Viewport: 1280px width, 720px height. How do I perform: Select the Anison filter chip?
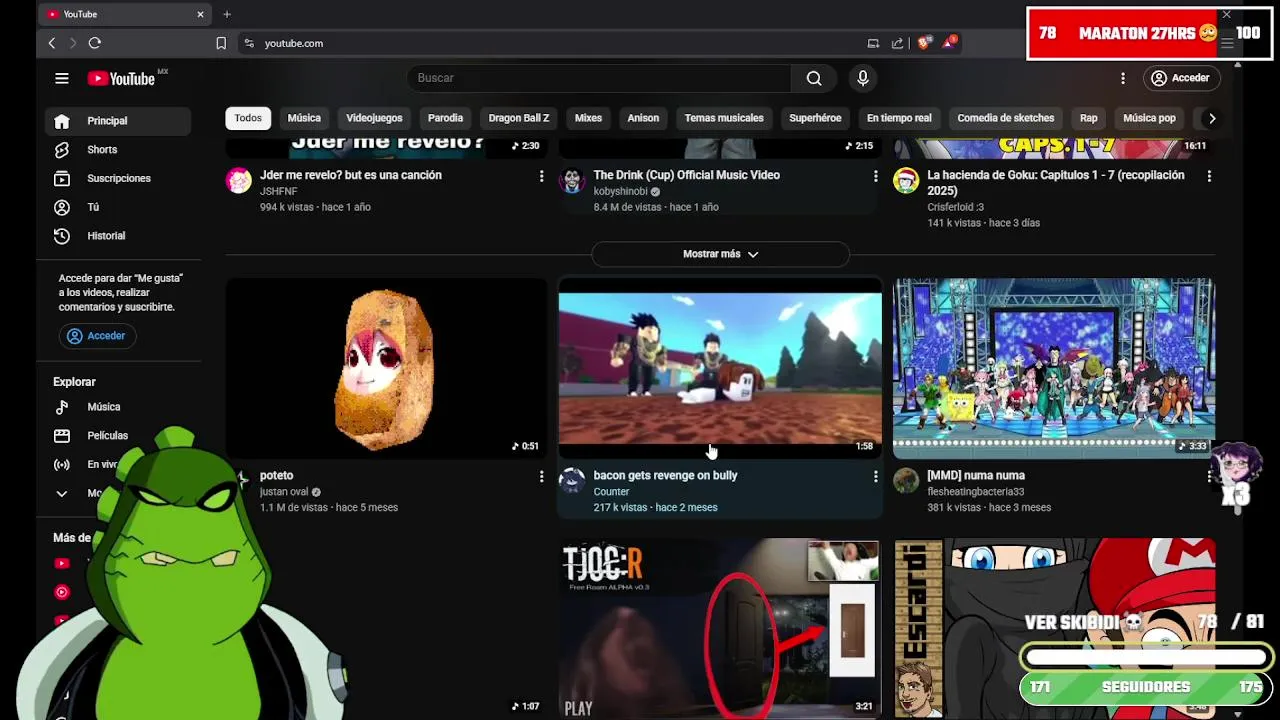643,118
